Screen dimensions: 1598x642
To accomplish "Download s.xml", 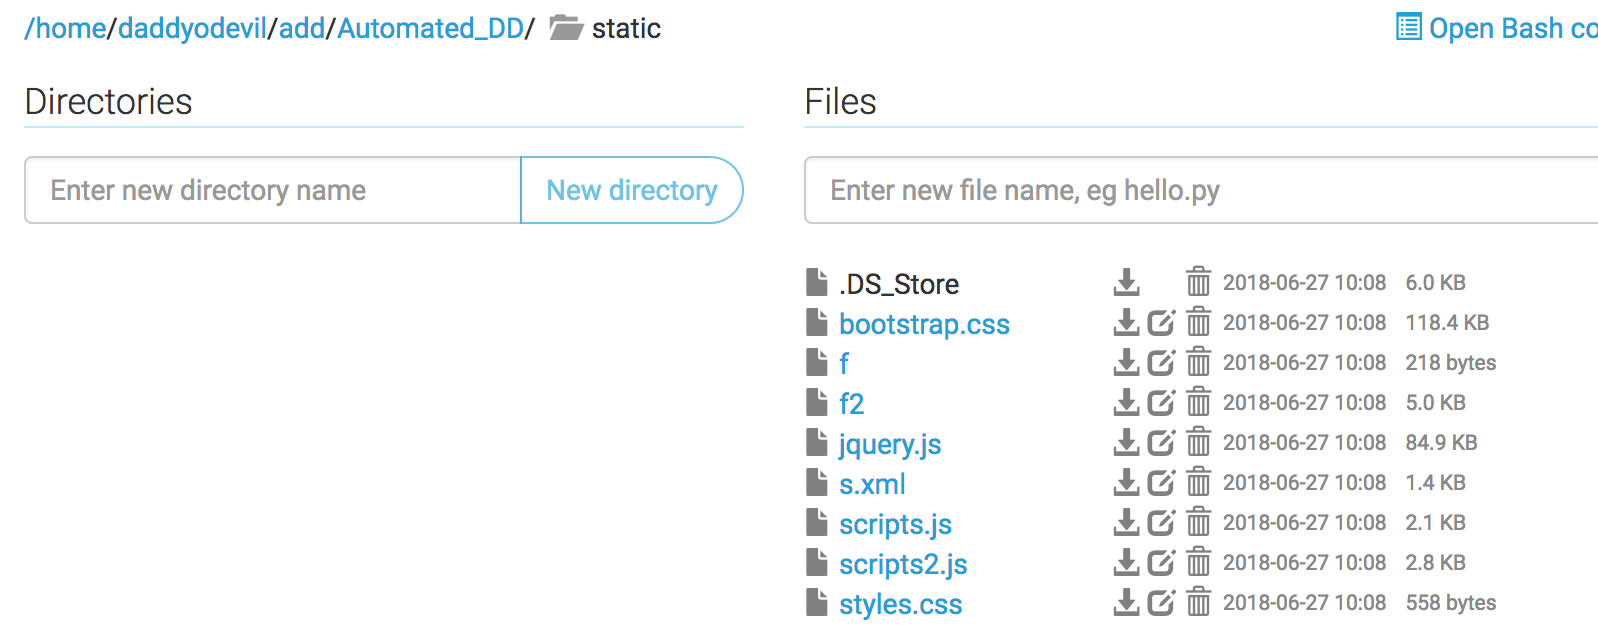I will point(1126,483).
